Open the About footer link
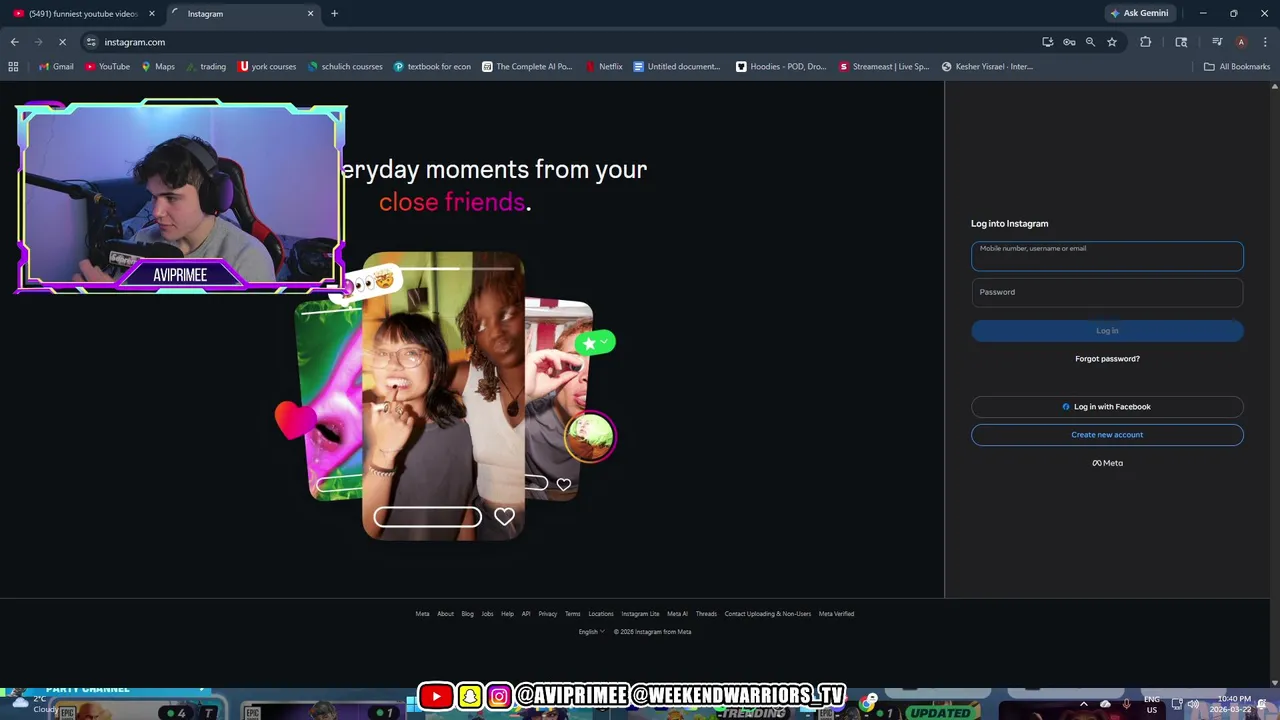Viewport: 1280px width, 720px height. 445,614
